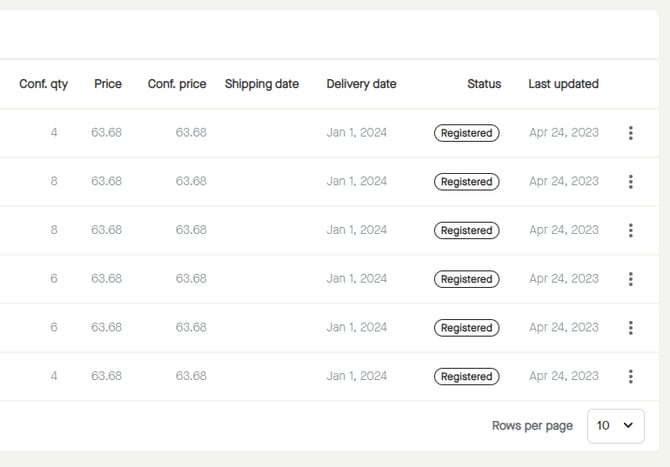
Task: Open the three-dot menu in second row
Action: [630, 182]
